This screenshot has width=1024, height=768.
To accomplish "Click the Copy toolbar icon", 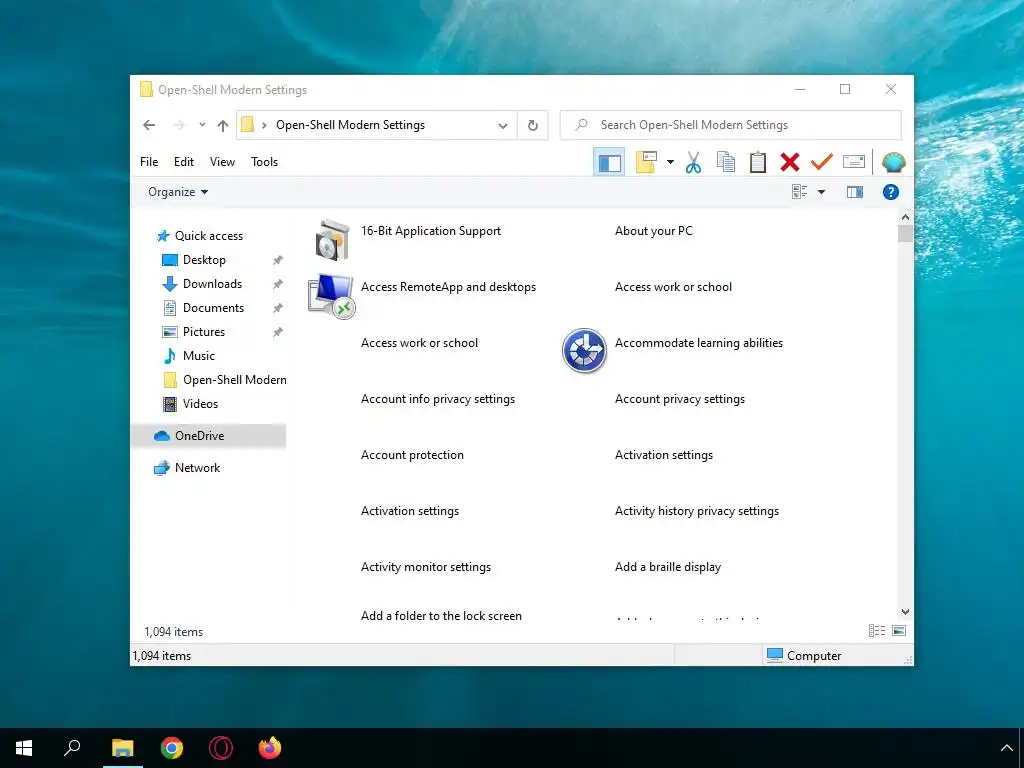I will [x=726, y=162].
